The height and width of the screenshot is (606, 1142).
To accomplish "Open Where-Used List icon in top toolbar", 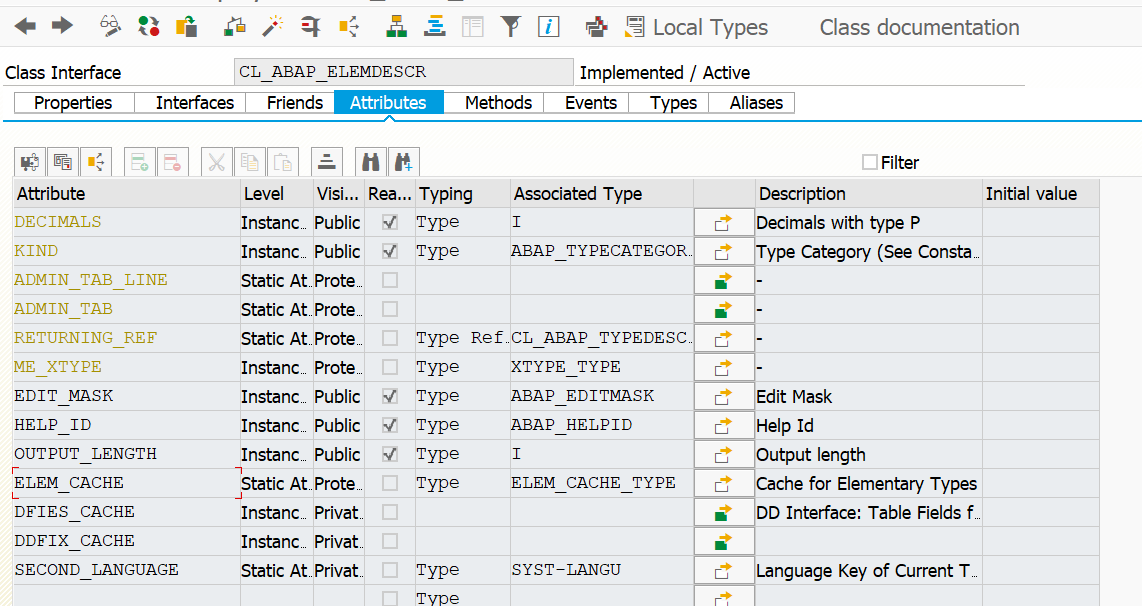I will [x=349, y=27].
